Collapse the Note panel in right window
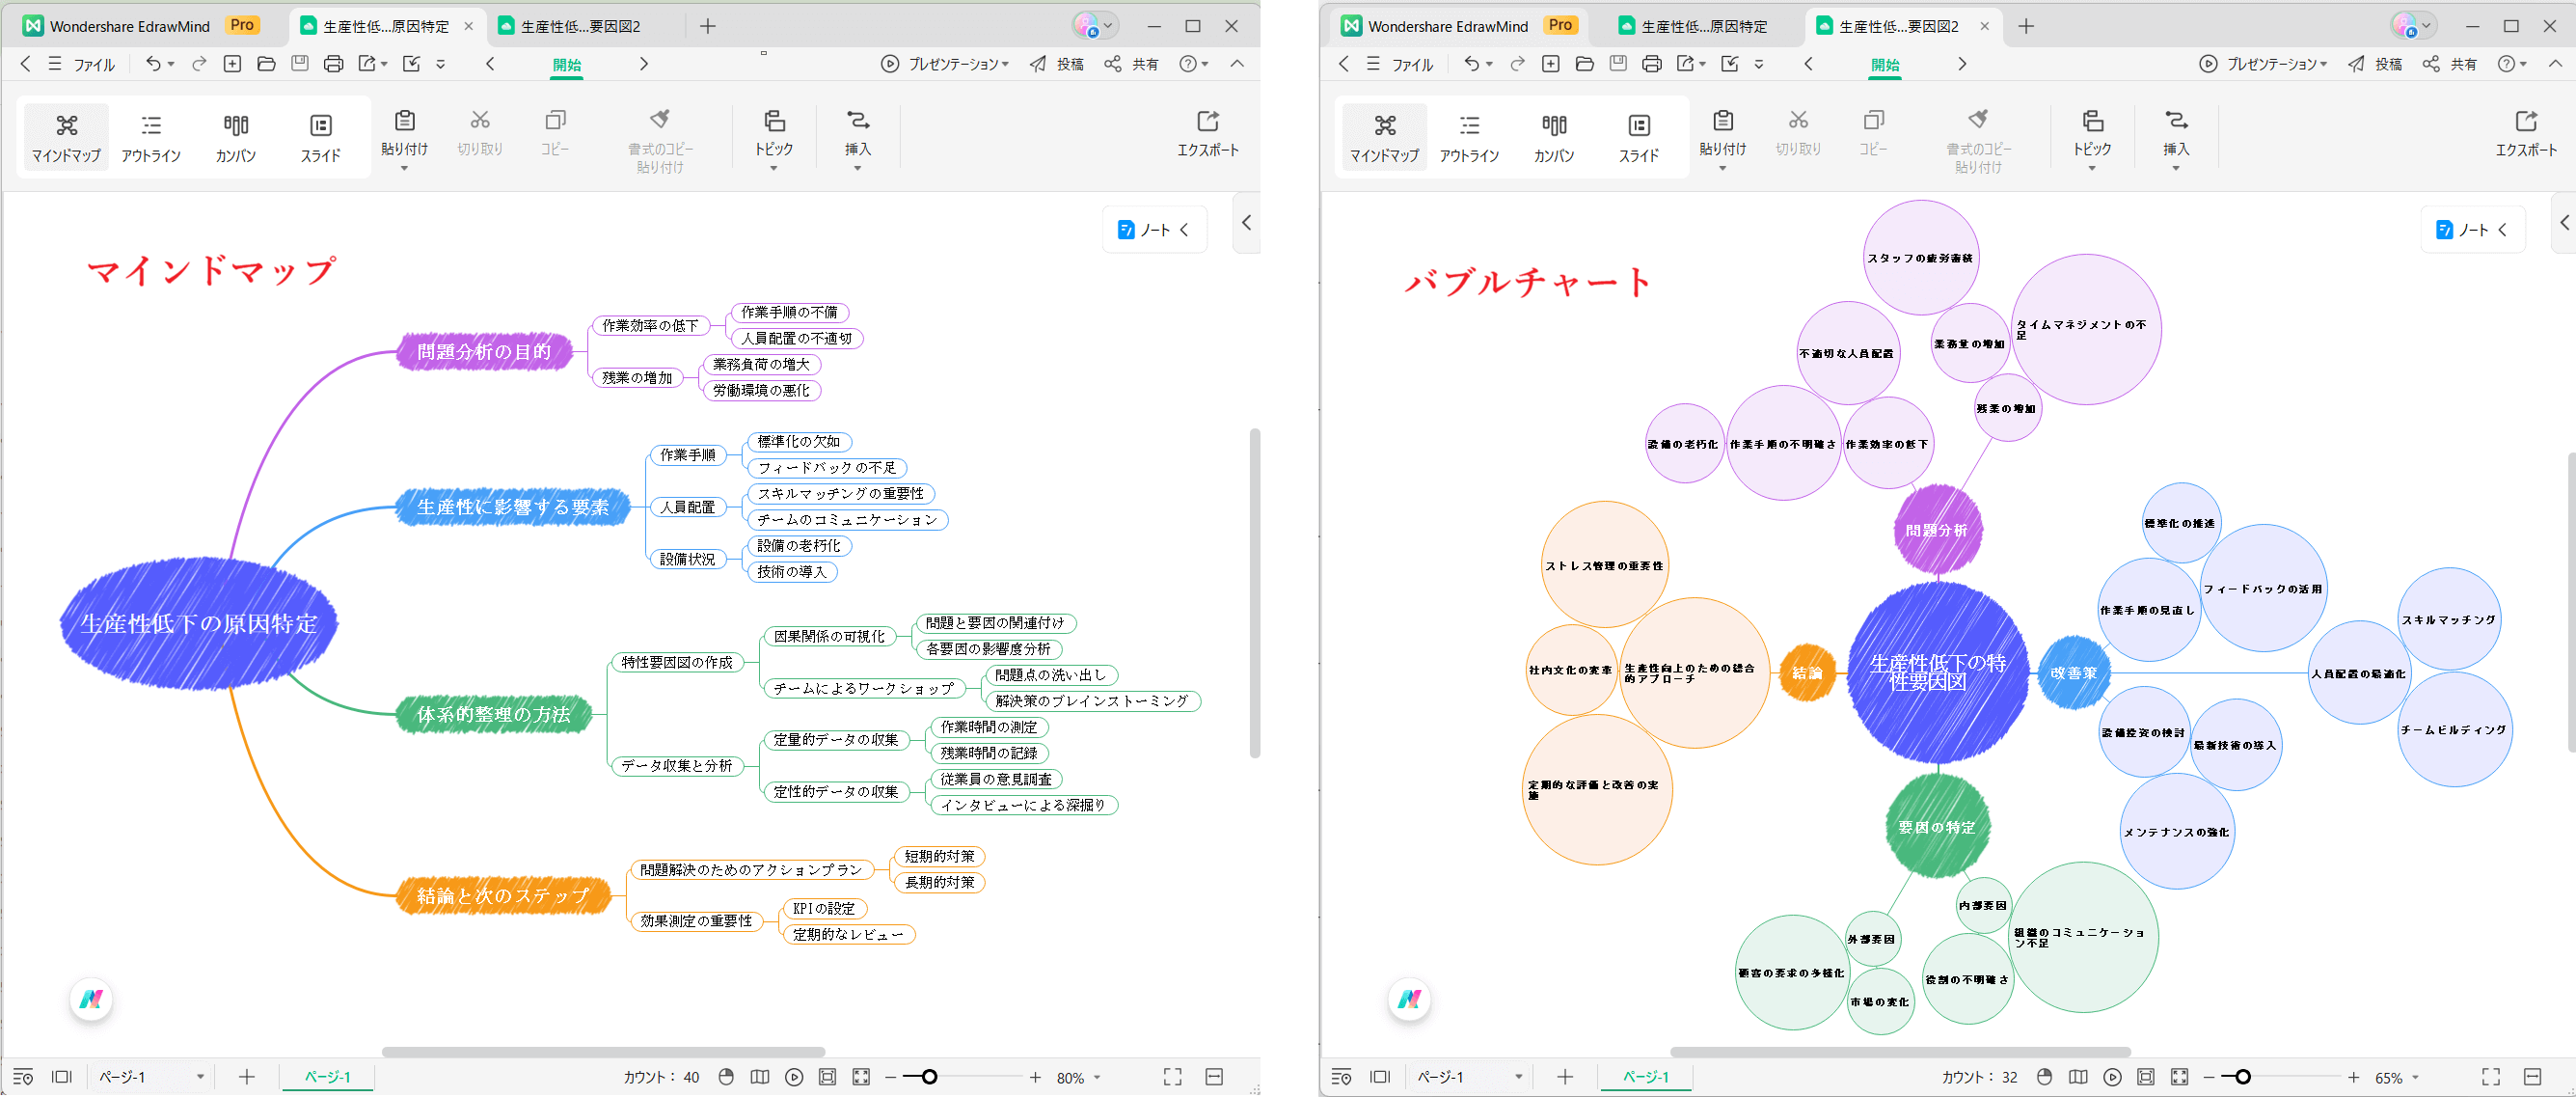 tap(2503, 230)
